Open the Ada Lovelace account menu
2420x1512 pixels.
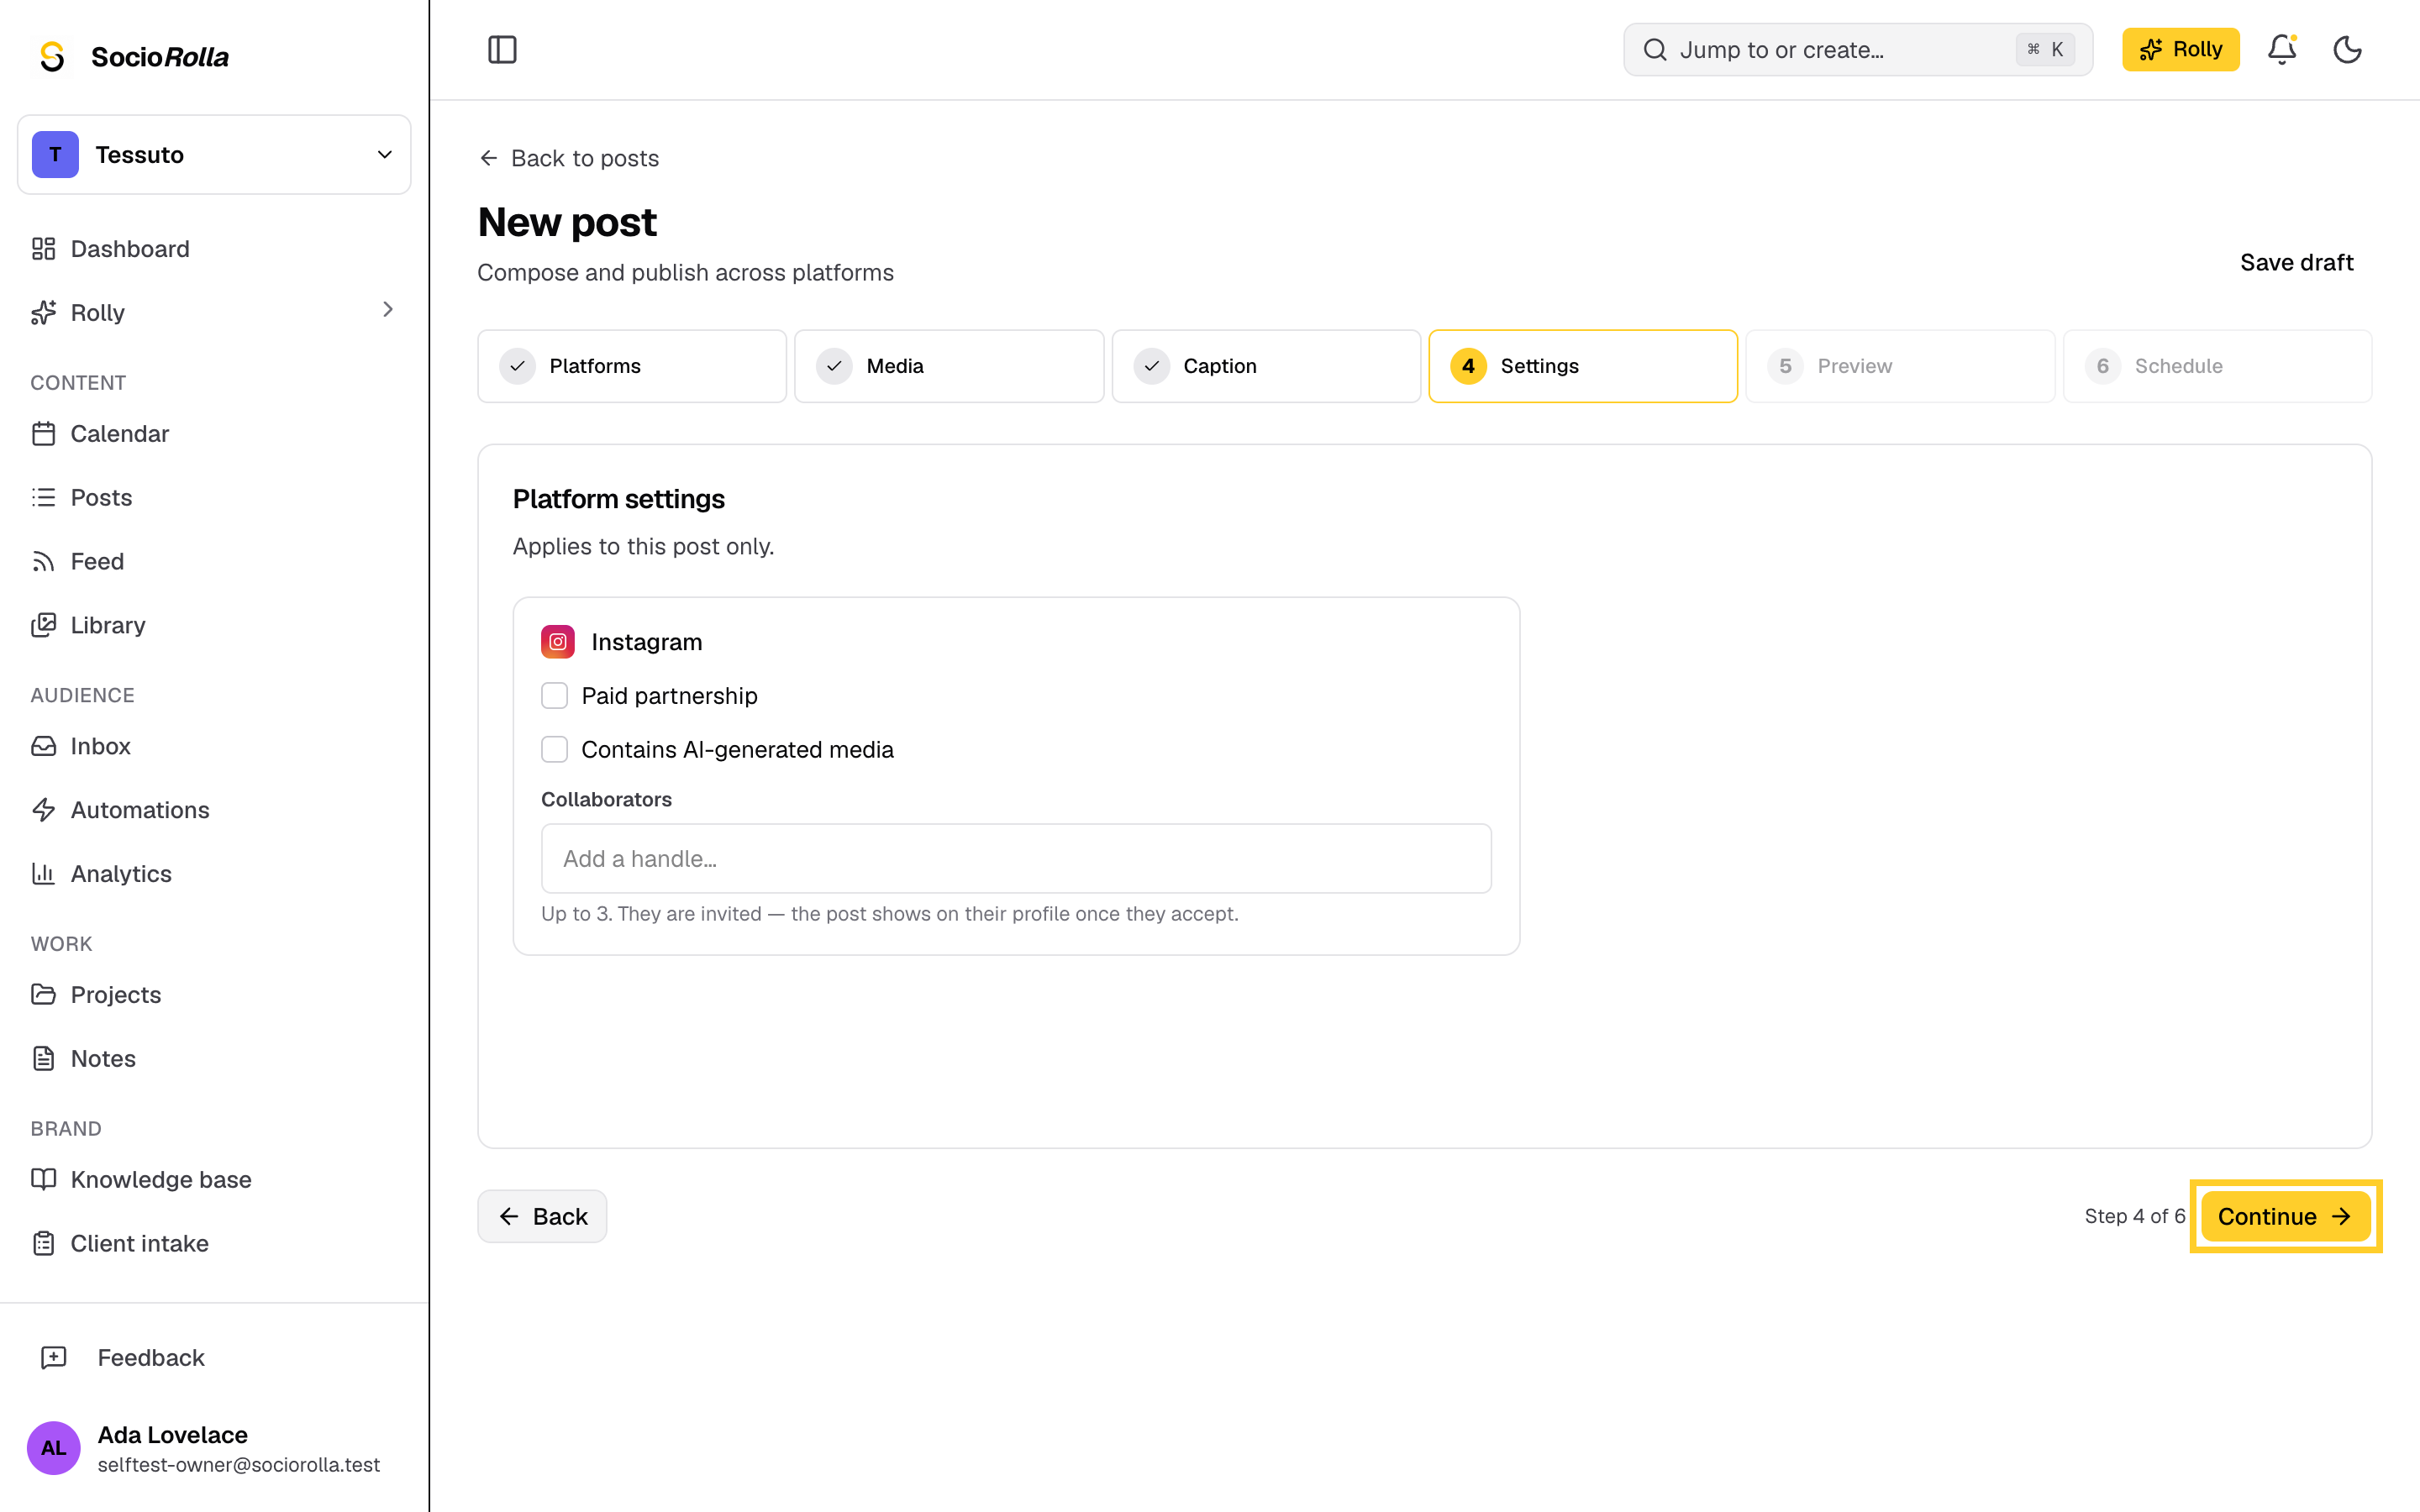(x=214, y=1447)
